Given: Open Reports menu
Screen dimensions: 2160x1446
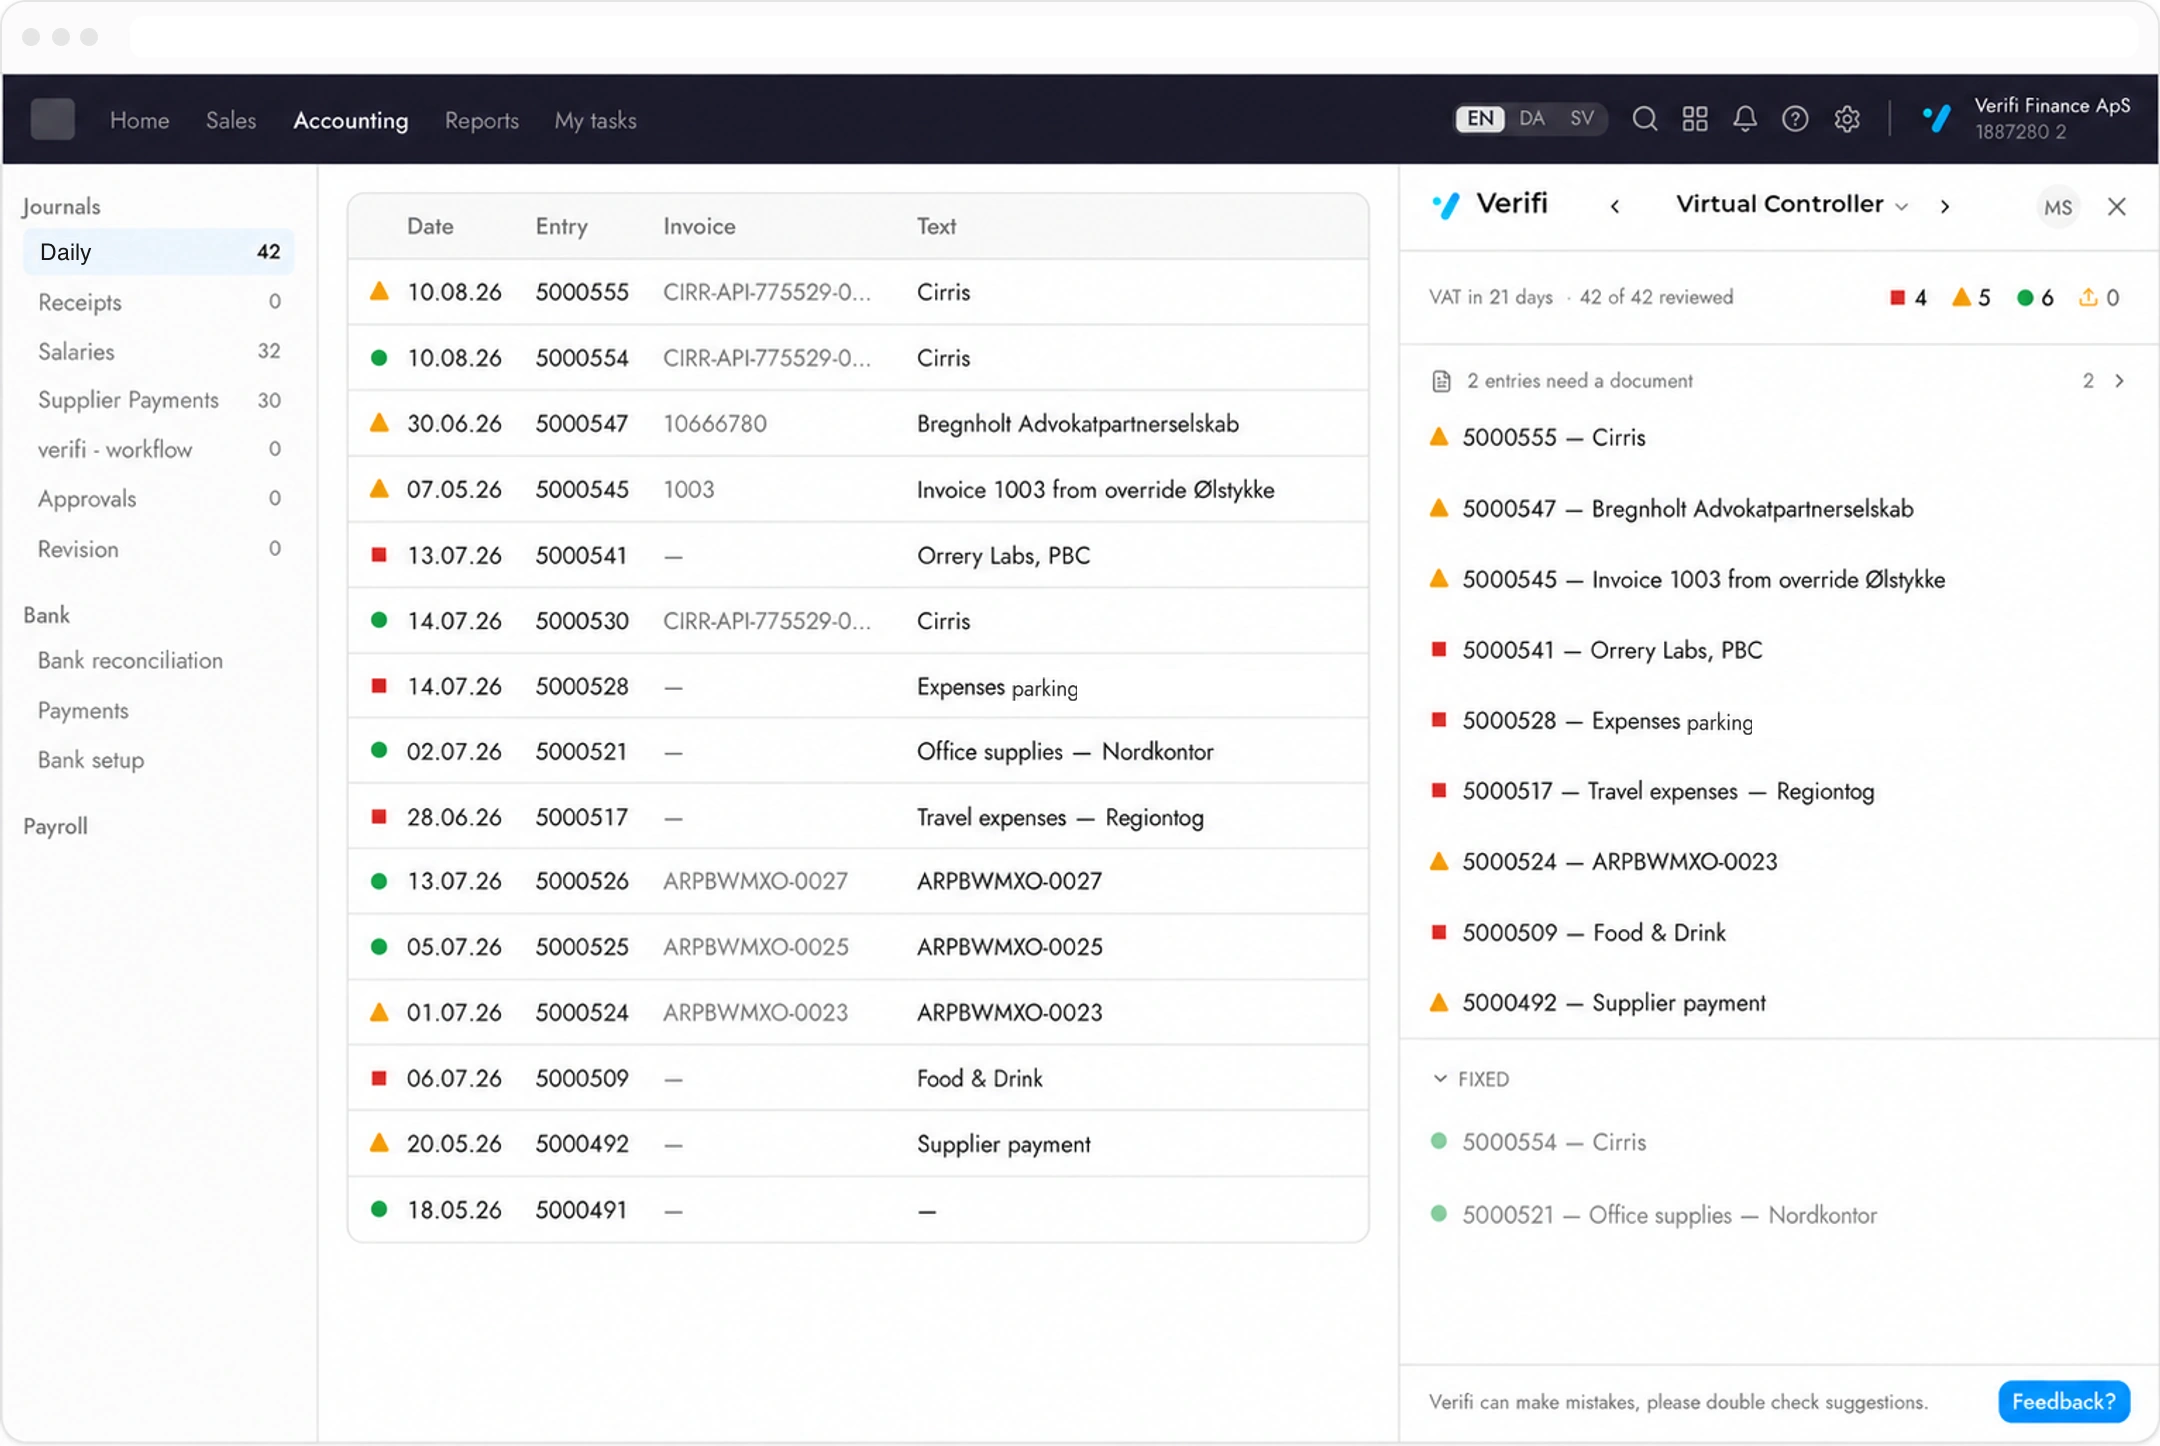Looking at the screenshot, I should 482,121.
